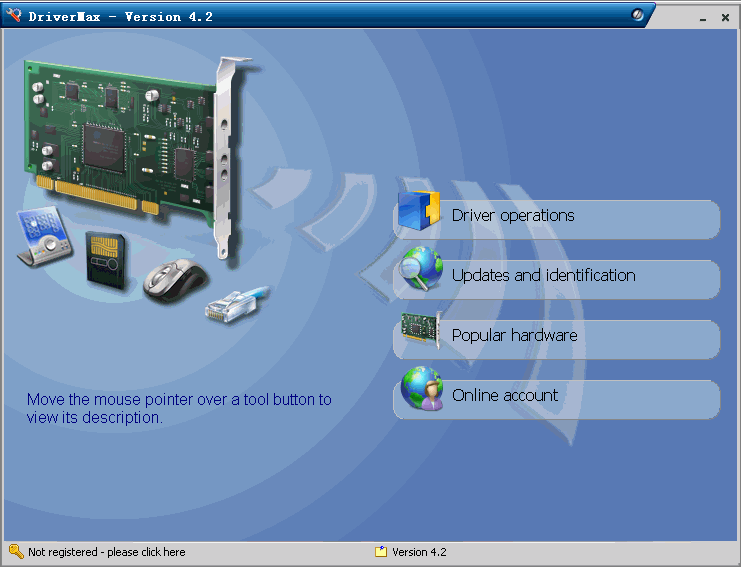741x567 pixels.
Task: Minimize the DriverMax window
Action: pyautogui.click(x=704, y=17)
